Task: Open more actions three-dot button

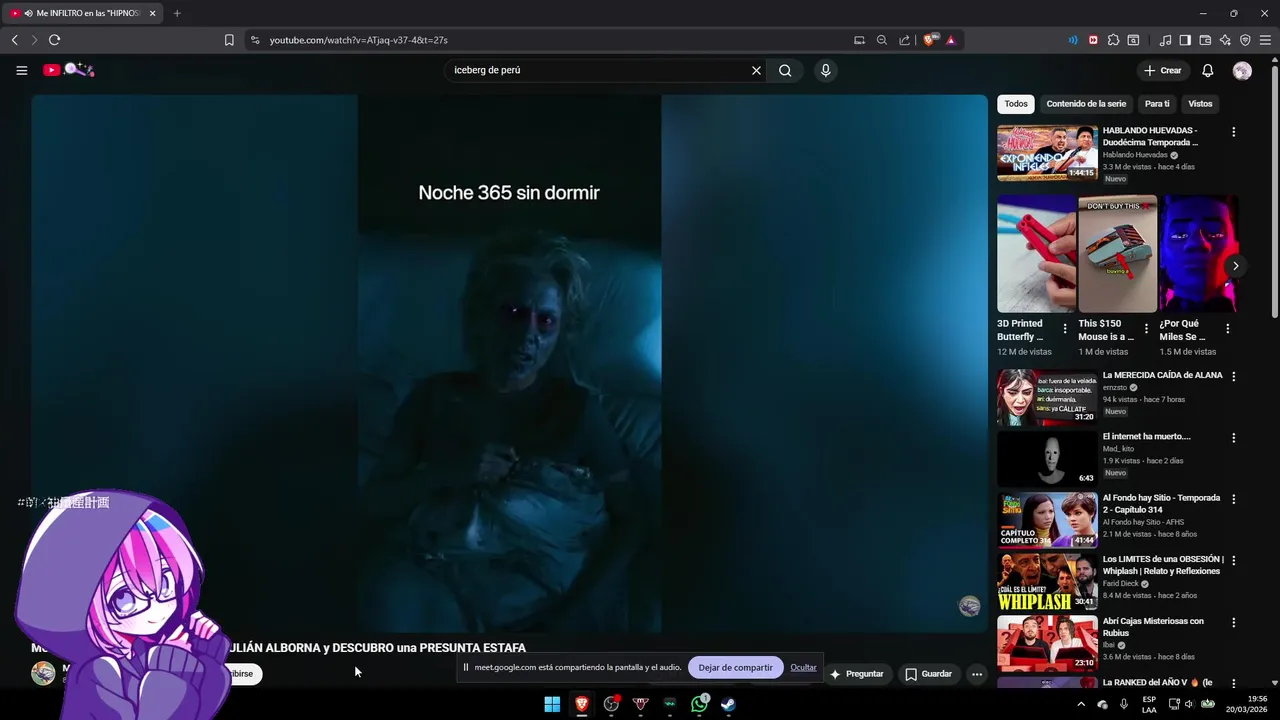Action: tap(977, 674)
